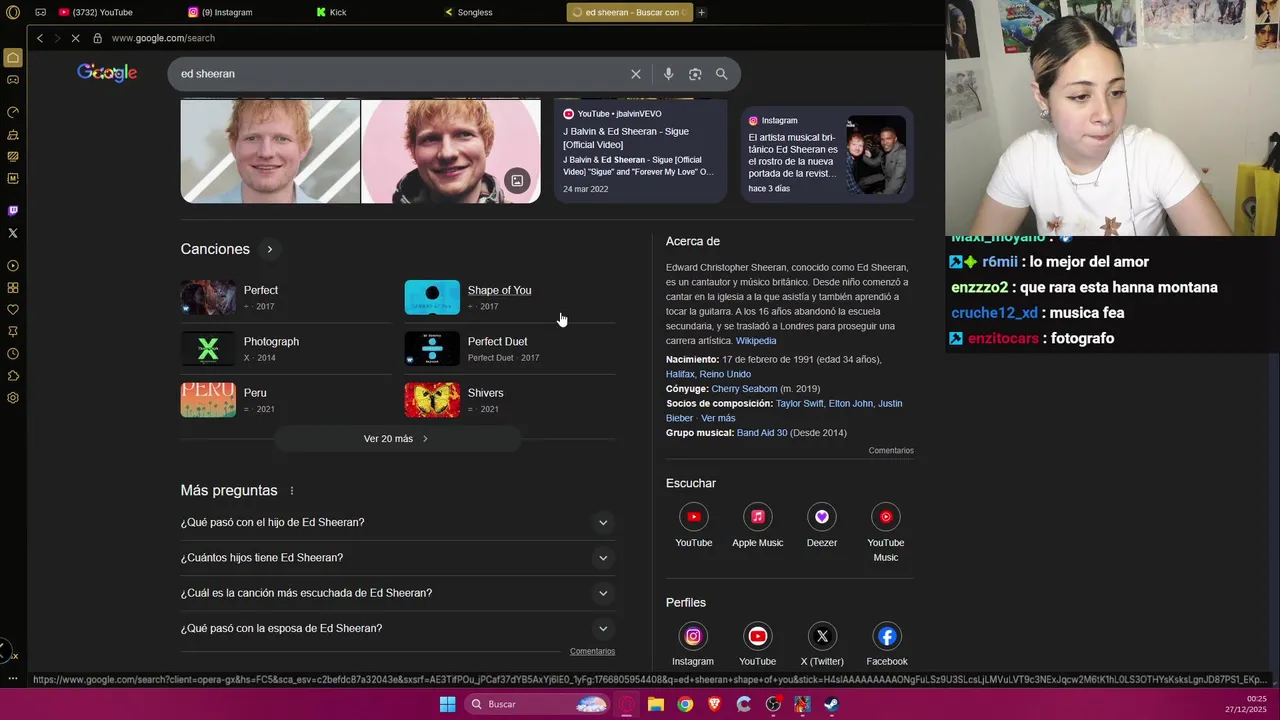Go back with the browser back arrow
The image size is (1280, 720).
(40, 38)
